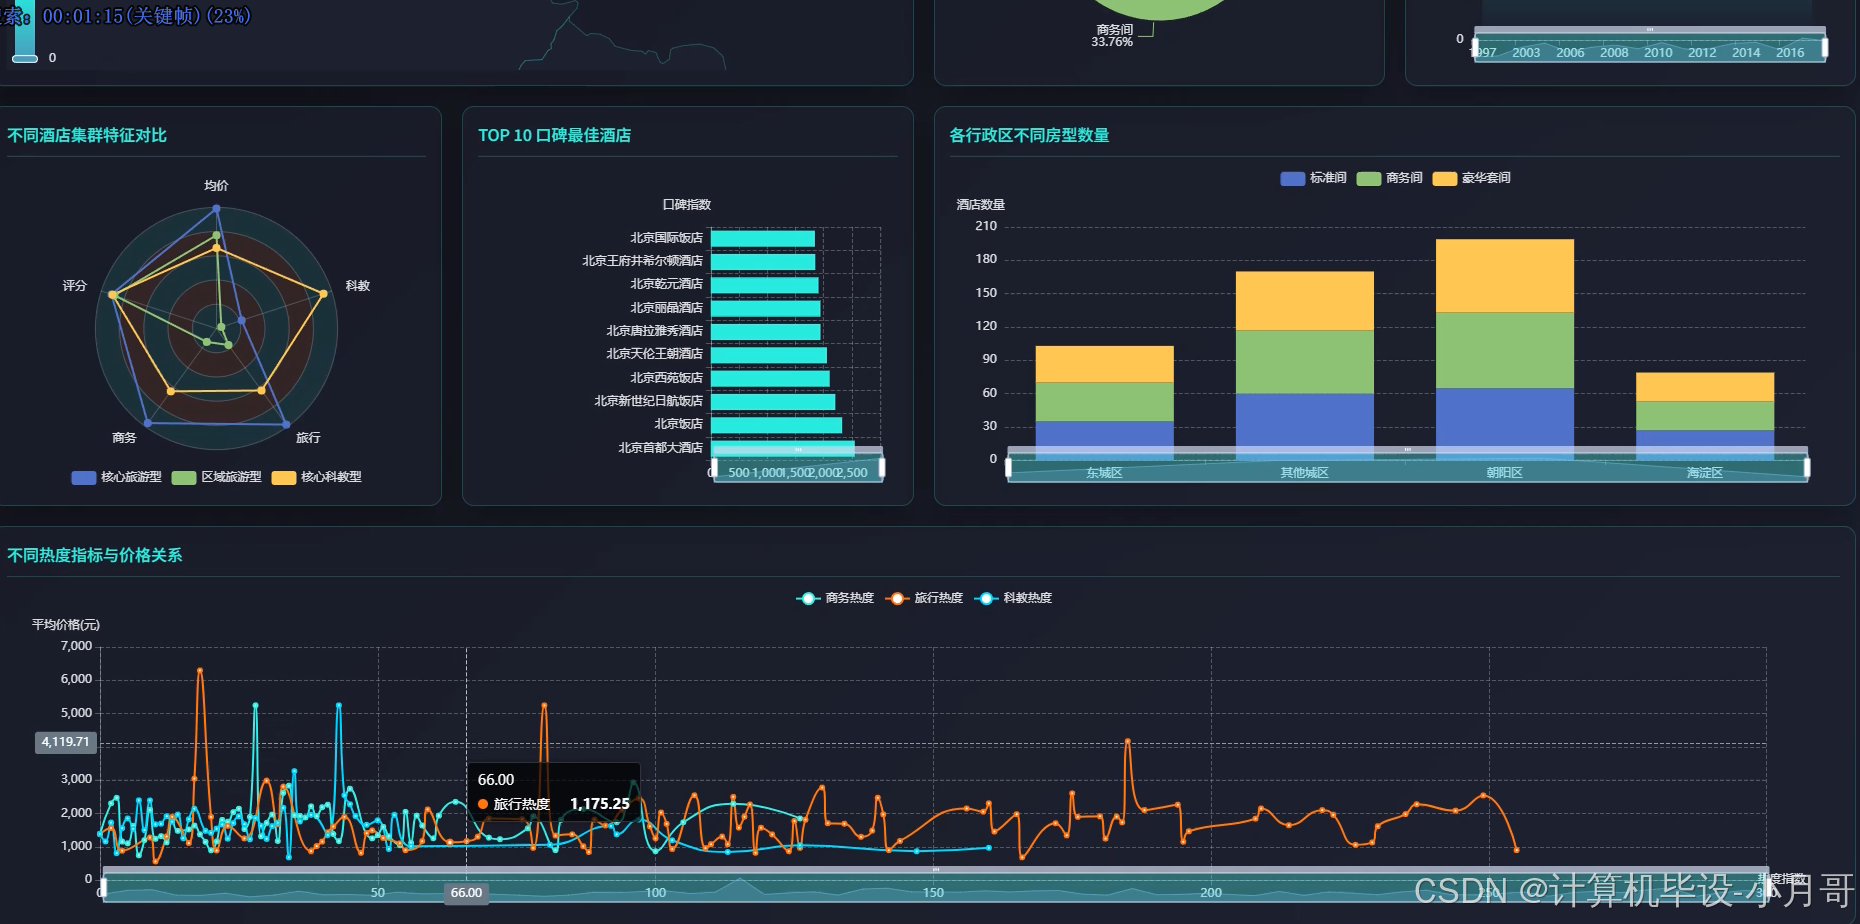Viewport: 1860px width, 924px height.
Task: Click the 商务 radar axis label
Action: pyautogui.click(x=124, y=438)
